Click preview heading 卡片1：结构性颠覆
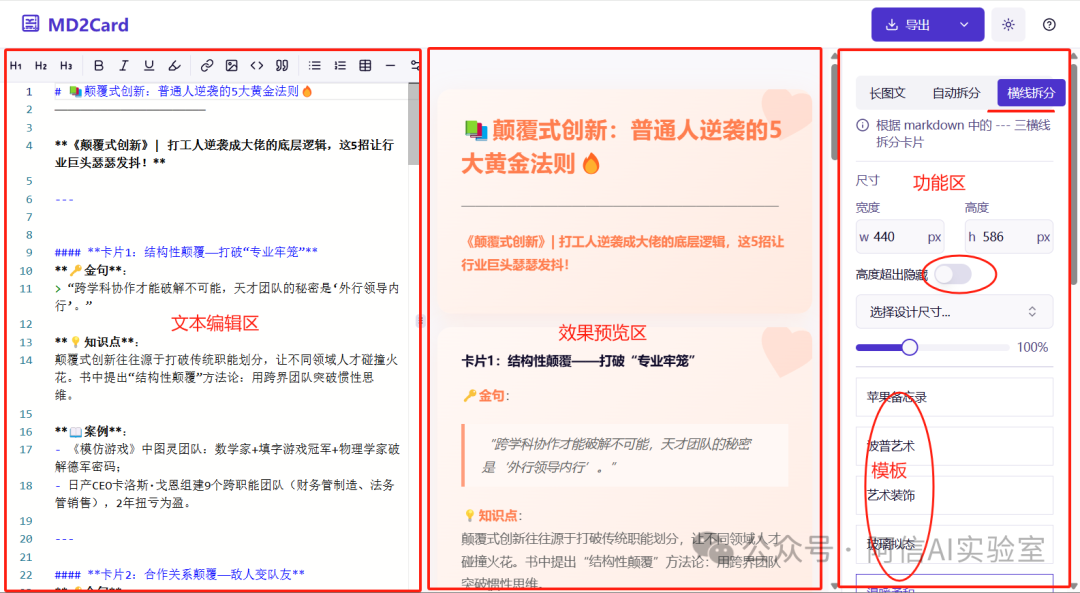Viewport: 1080px width, 593px height. pos(578,361)
